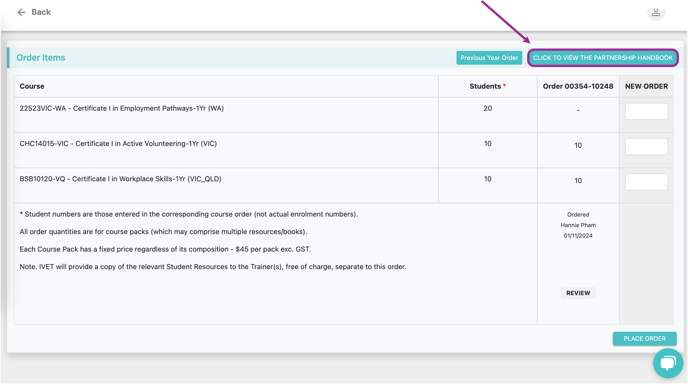The height and width of the screenshot is (384, 688).
Task: Click the Hannie Pham name
Action: (x=578, y=225)
